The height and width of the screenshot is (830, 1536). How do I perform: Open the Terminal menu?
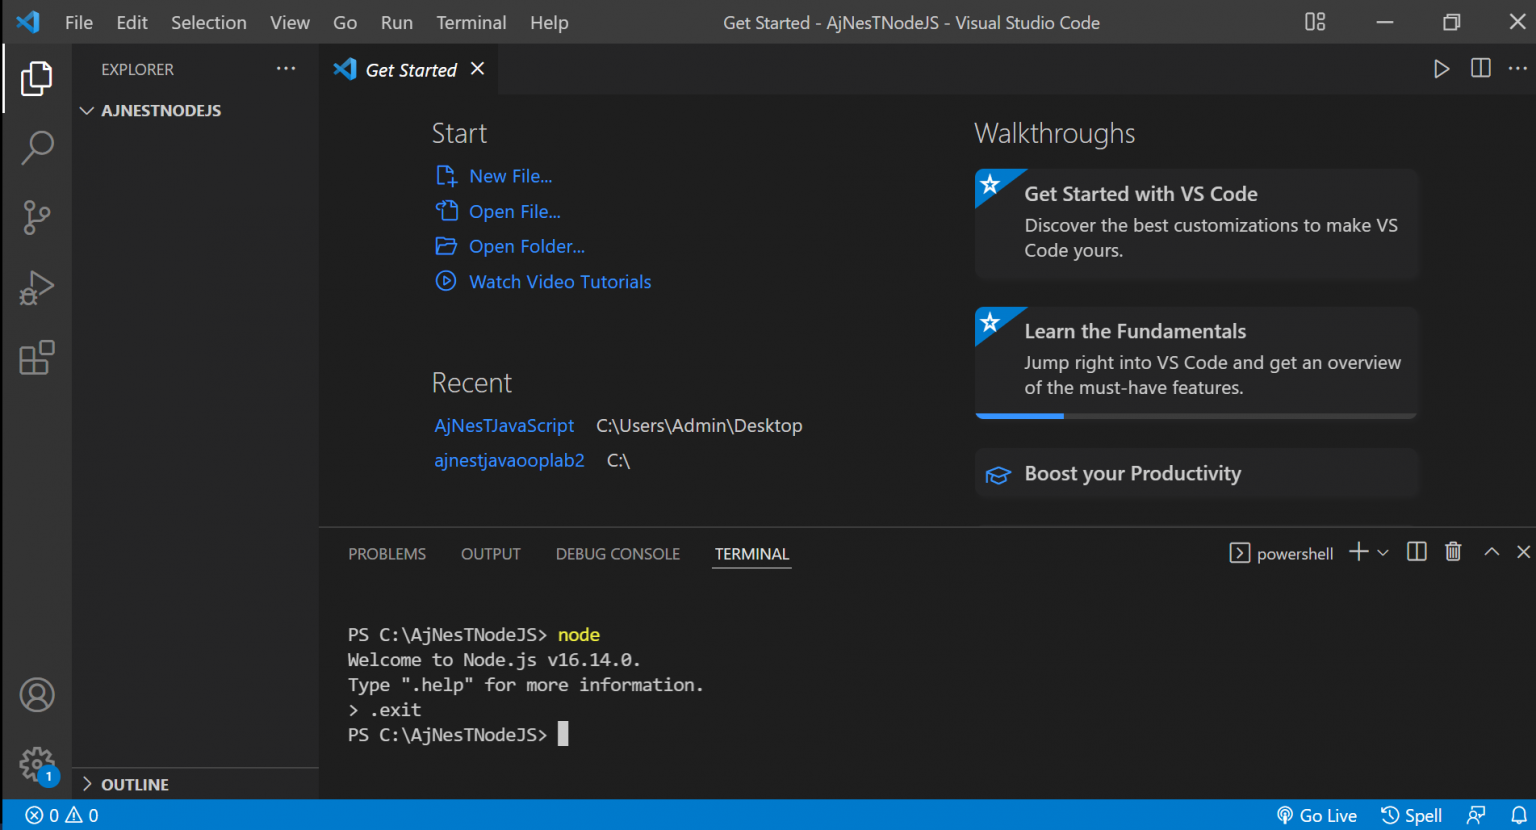click(470, 22)
